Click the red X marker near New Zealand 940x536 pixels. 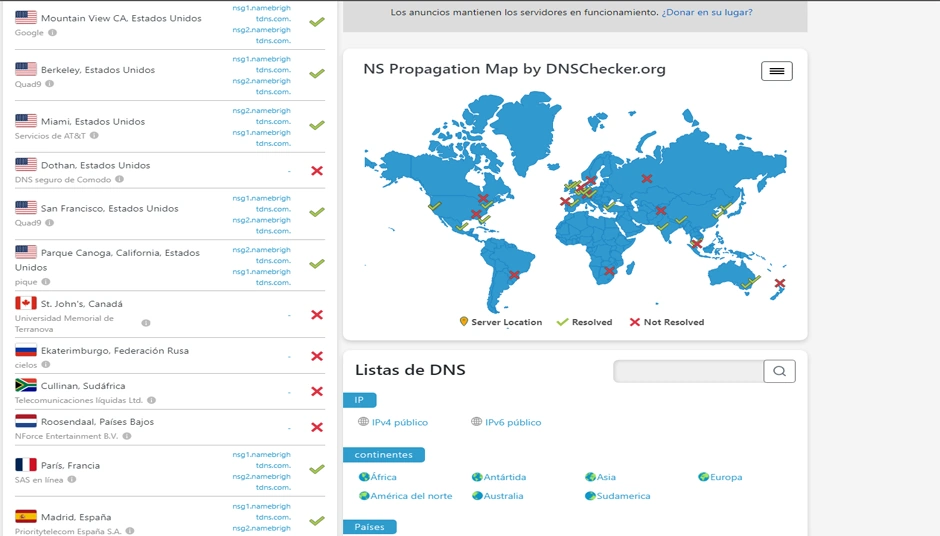780,283
